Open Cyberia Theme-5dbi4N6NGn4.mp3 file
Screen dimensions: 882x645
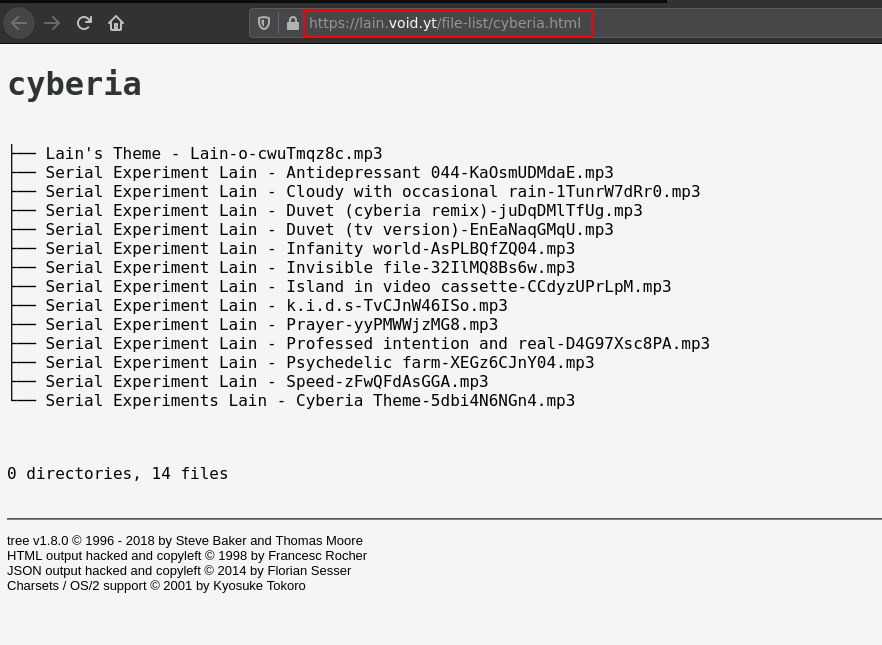point(310,401)
